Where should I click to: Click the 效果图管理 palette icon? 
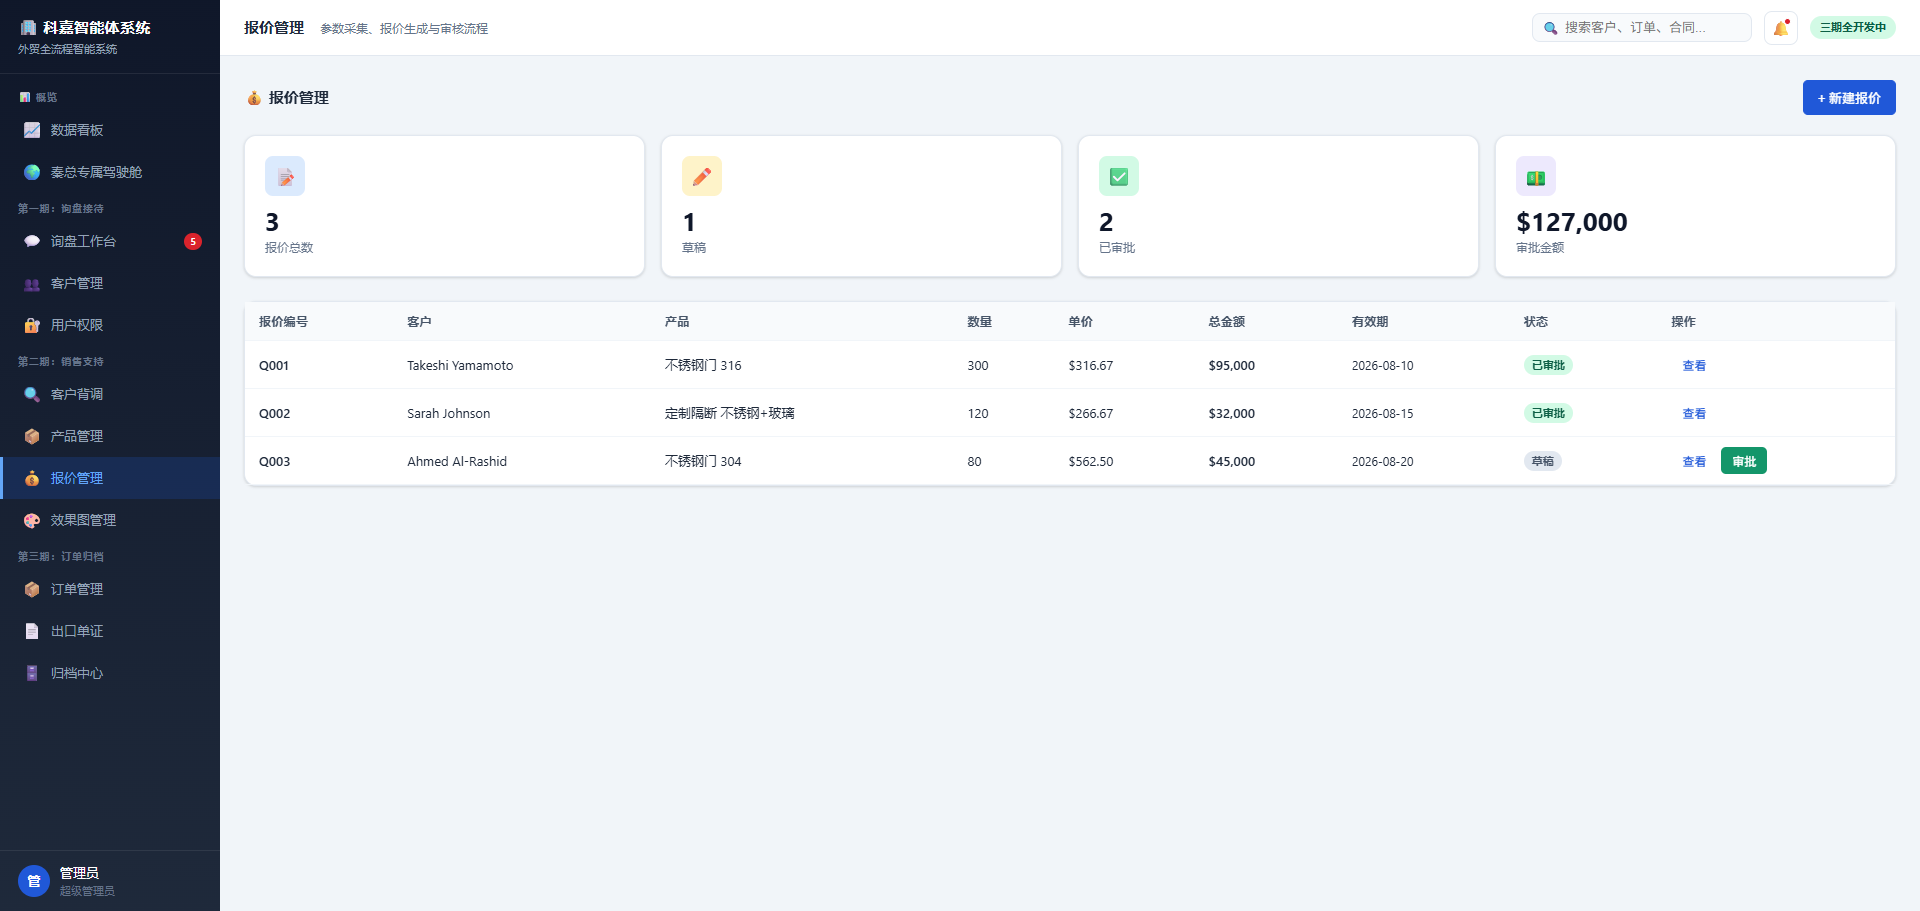[x=32, y=520]
